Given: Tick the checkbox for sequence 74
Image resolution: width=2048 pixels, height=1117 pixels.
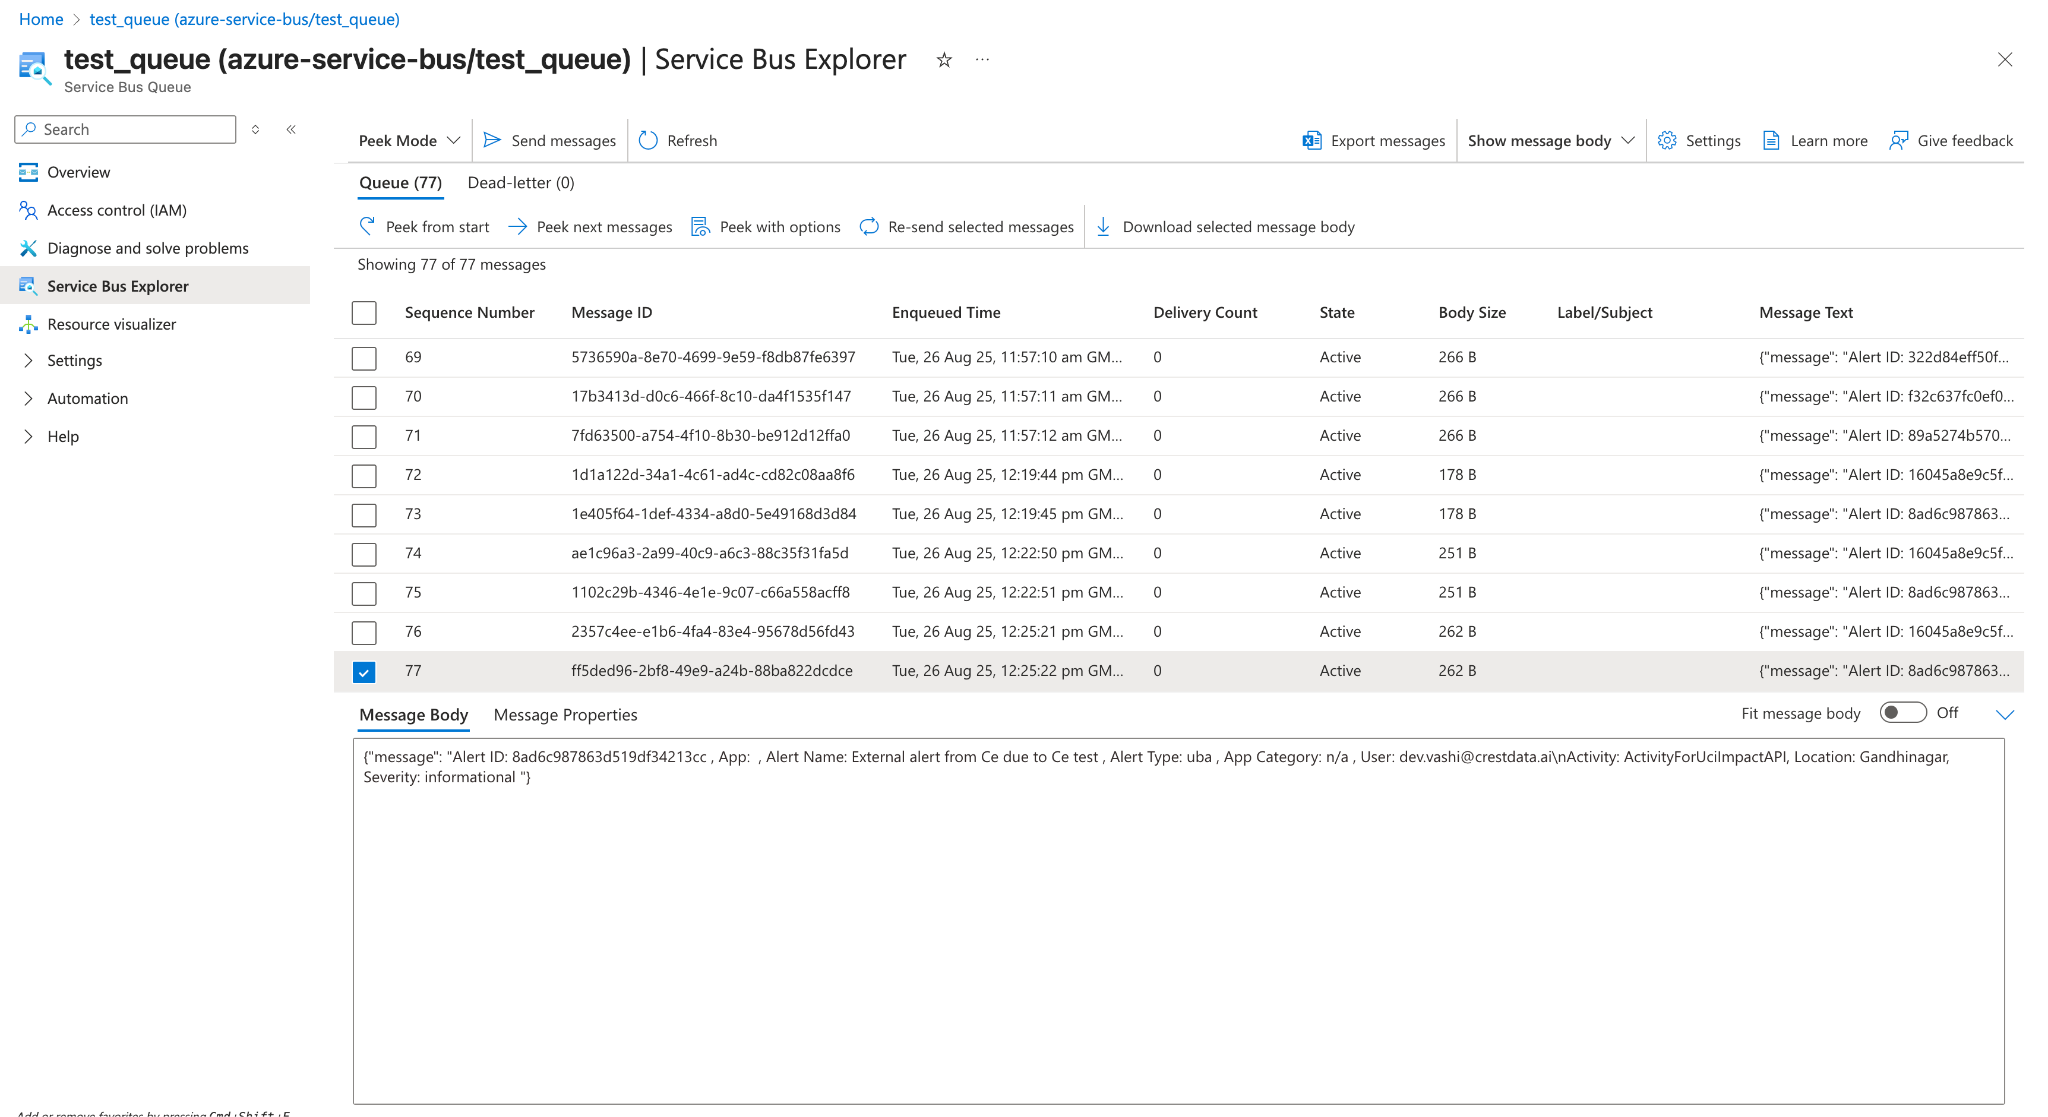Looking at the screenshot, I should pyautogui.click(x=364, y=554).
